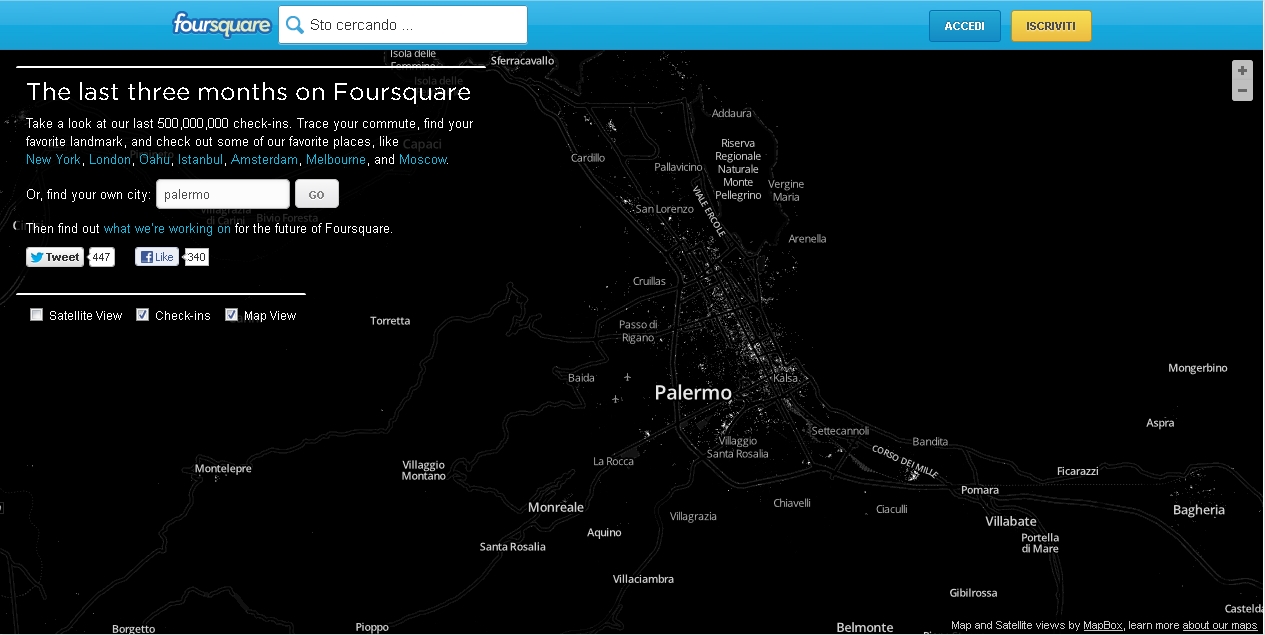Click the Addaura map label
This screenshot has width=1265, height=635.
pyautogui.click(x=732, y=113)
